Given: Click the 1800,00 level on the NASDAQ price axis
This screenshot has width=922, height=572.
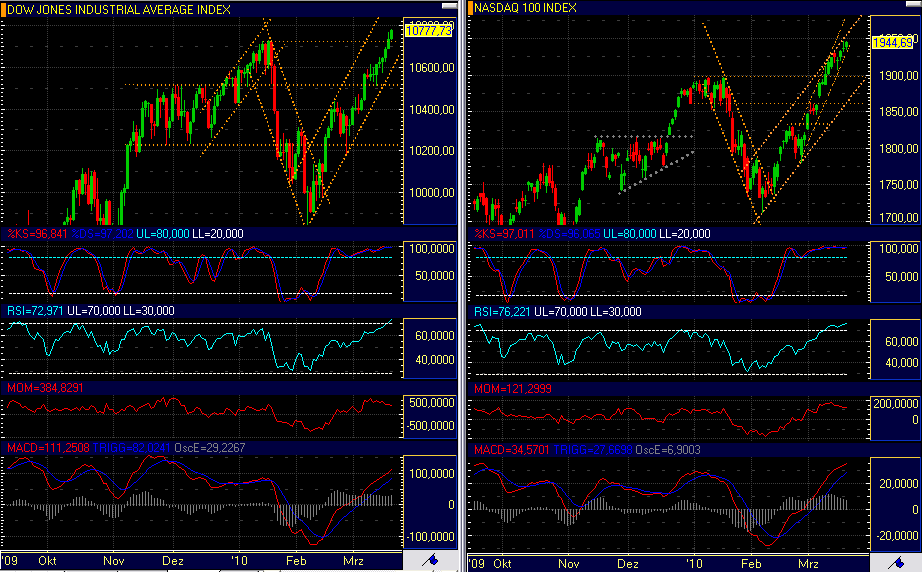Looking at the screenshot, I should (x=898, y=149).
